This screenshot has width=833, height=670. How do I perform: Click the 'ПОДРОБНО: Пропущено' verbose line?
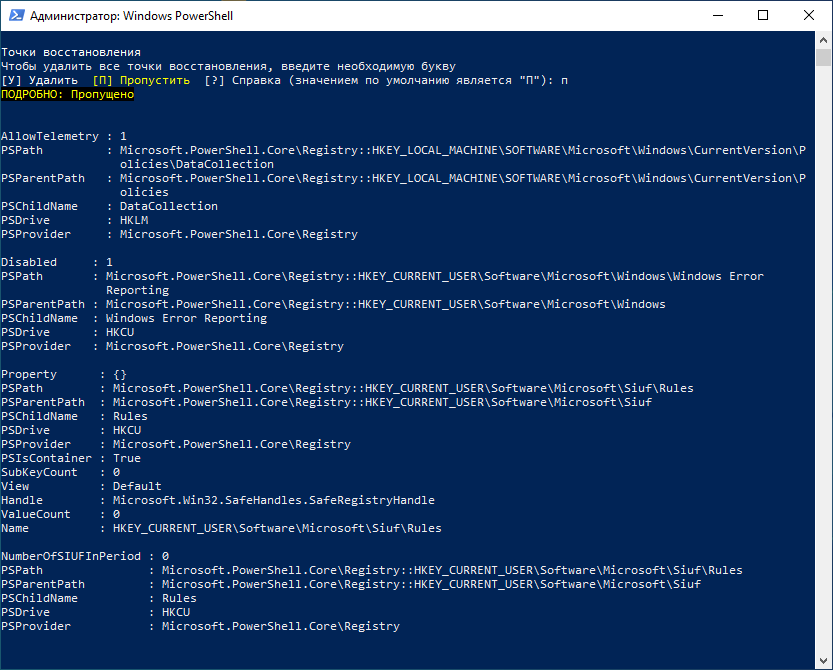[67, 95]
